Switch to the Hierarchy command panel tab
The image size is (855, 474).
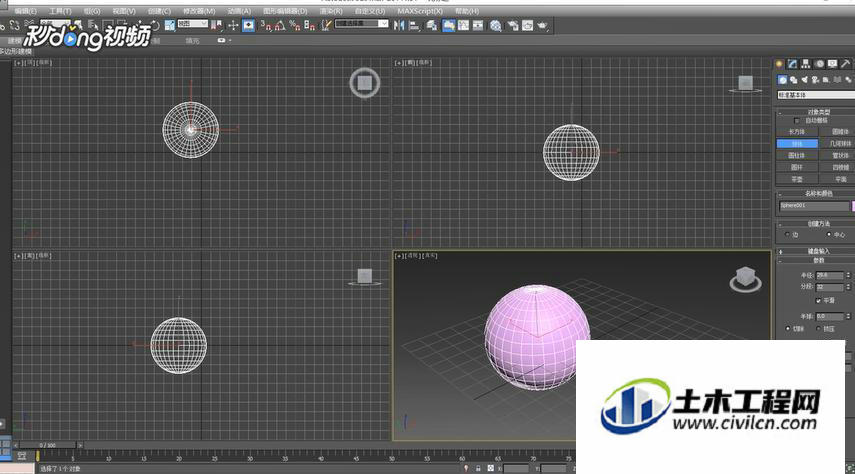805,64
